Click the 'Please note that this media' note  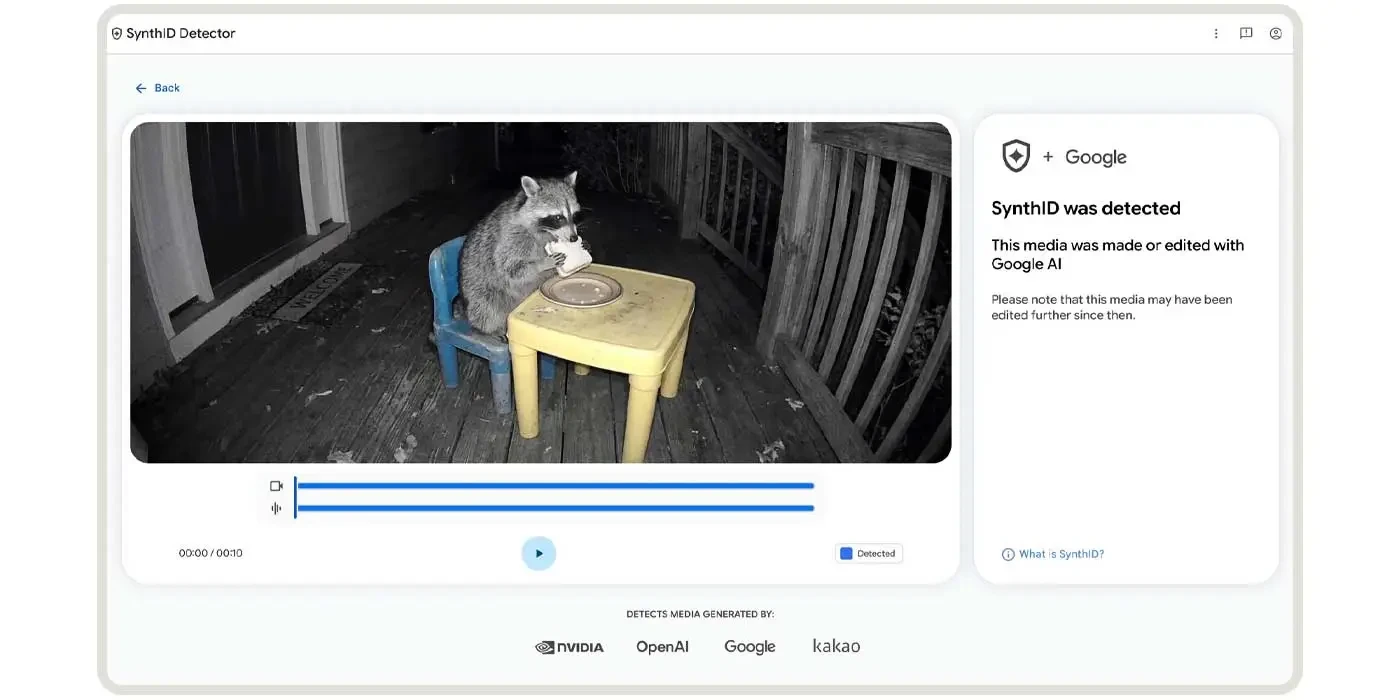[x=1111, y=307]
